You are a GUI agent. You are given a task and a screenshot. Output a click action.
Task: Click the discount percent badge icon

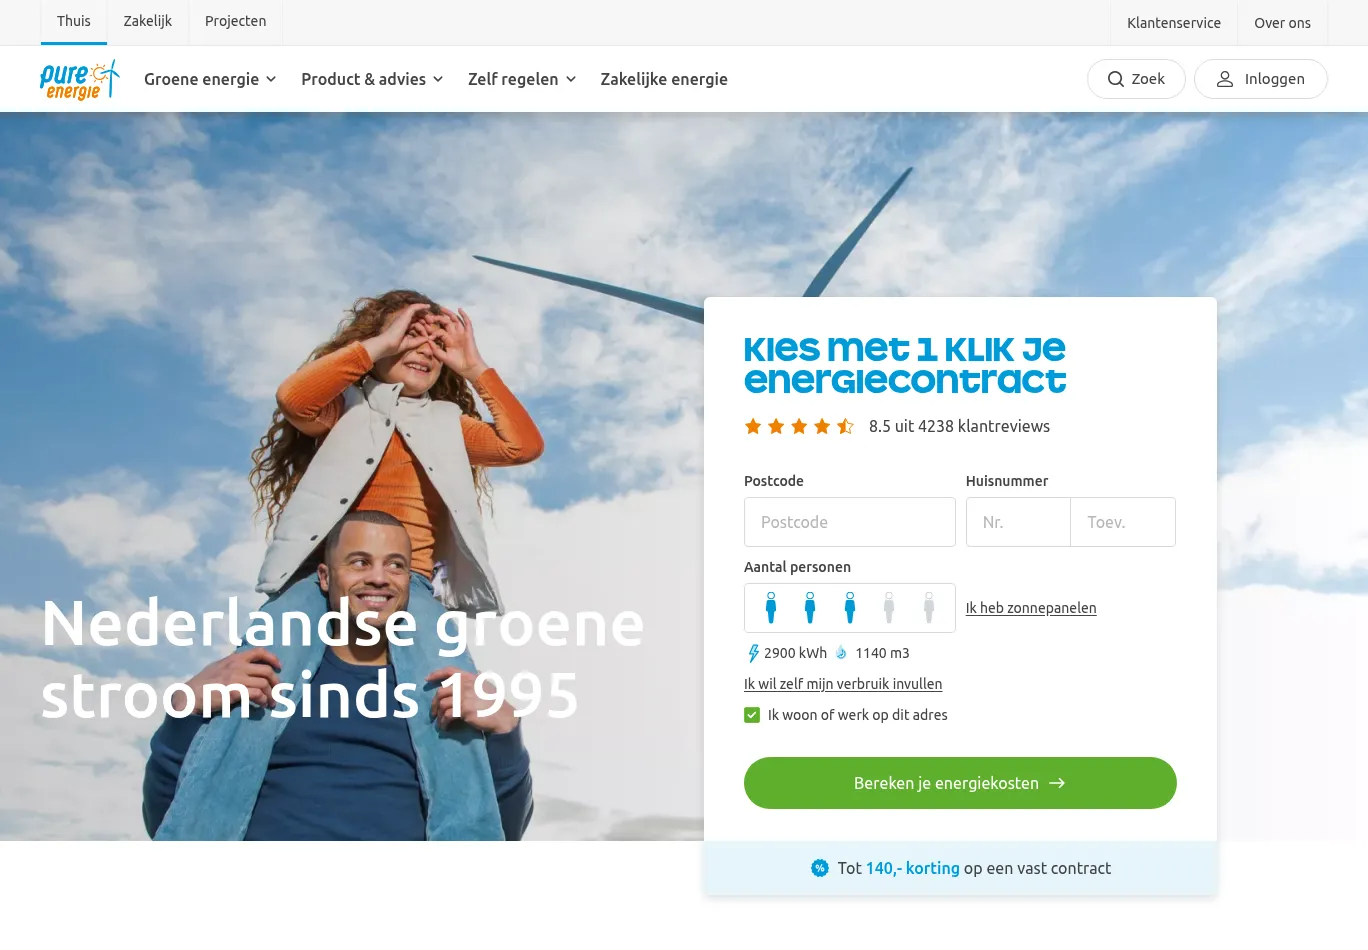pyautogui.click(x=820, y=868)
